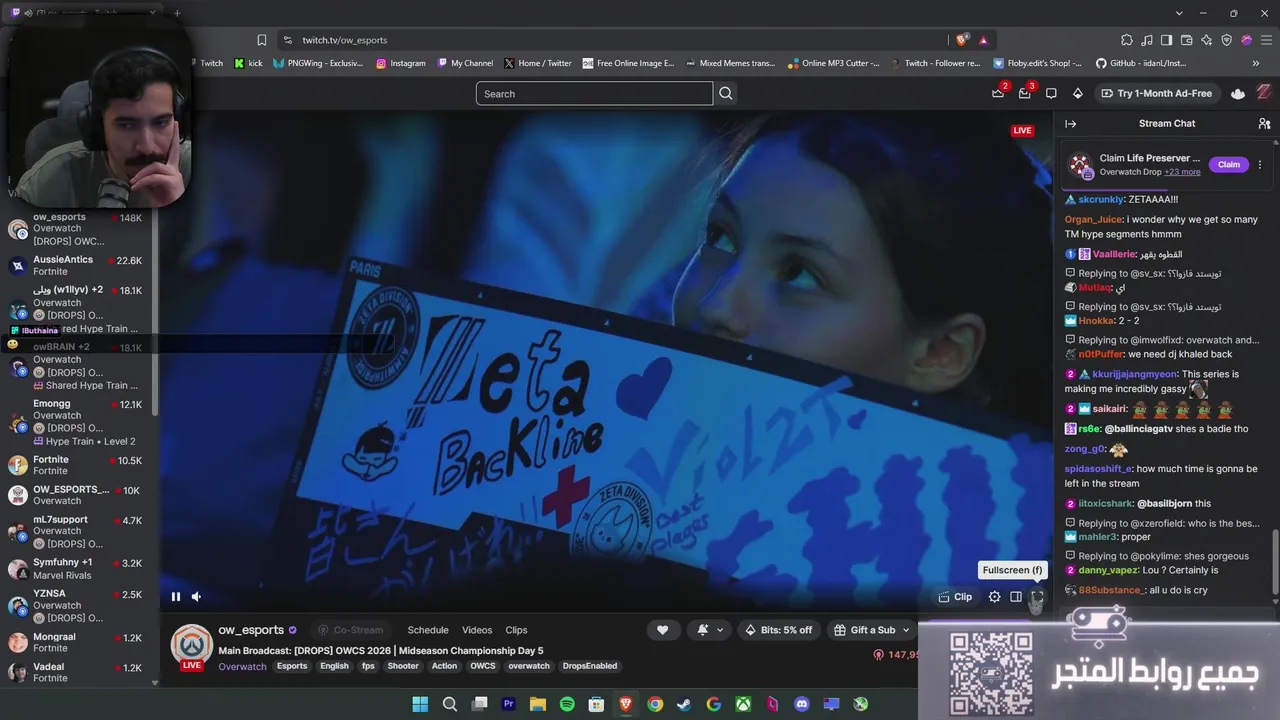The height and width of the screenshot is (720, 1280).
Task: Open the Videos tab
Action: pos(477,630)
